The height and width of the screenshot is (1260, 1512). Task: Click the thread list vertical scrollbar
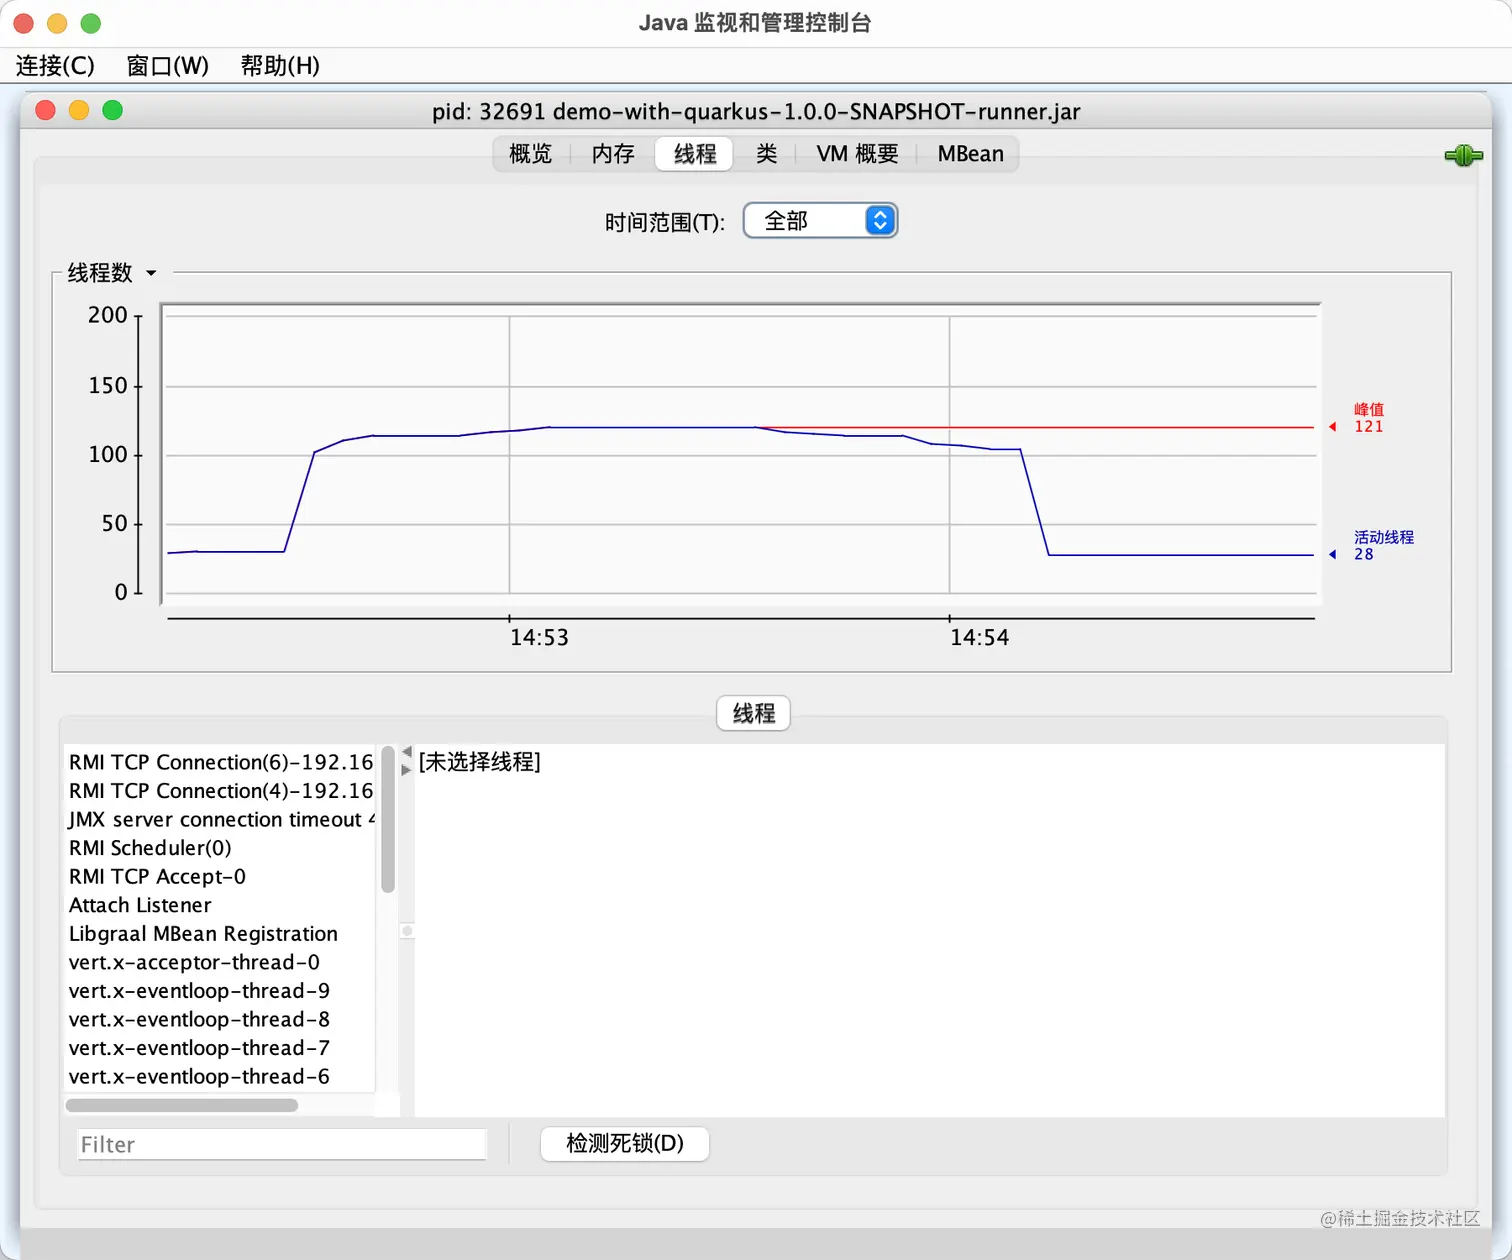pos(388,820)
